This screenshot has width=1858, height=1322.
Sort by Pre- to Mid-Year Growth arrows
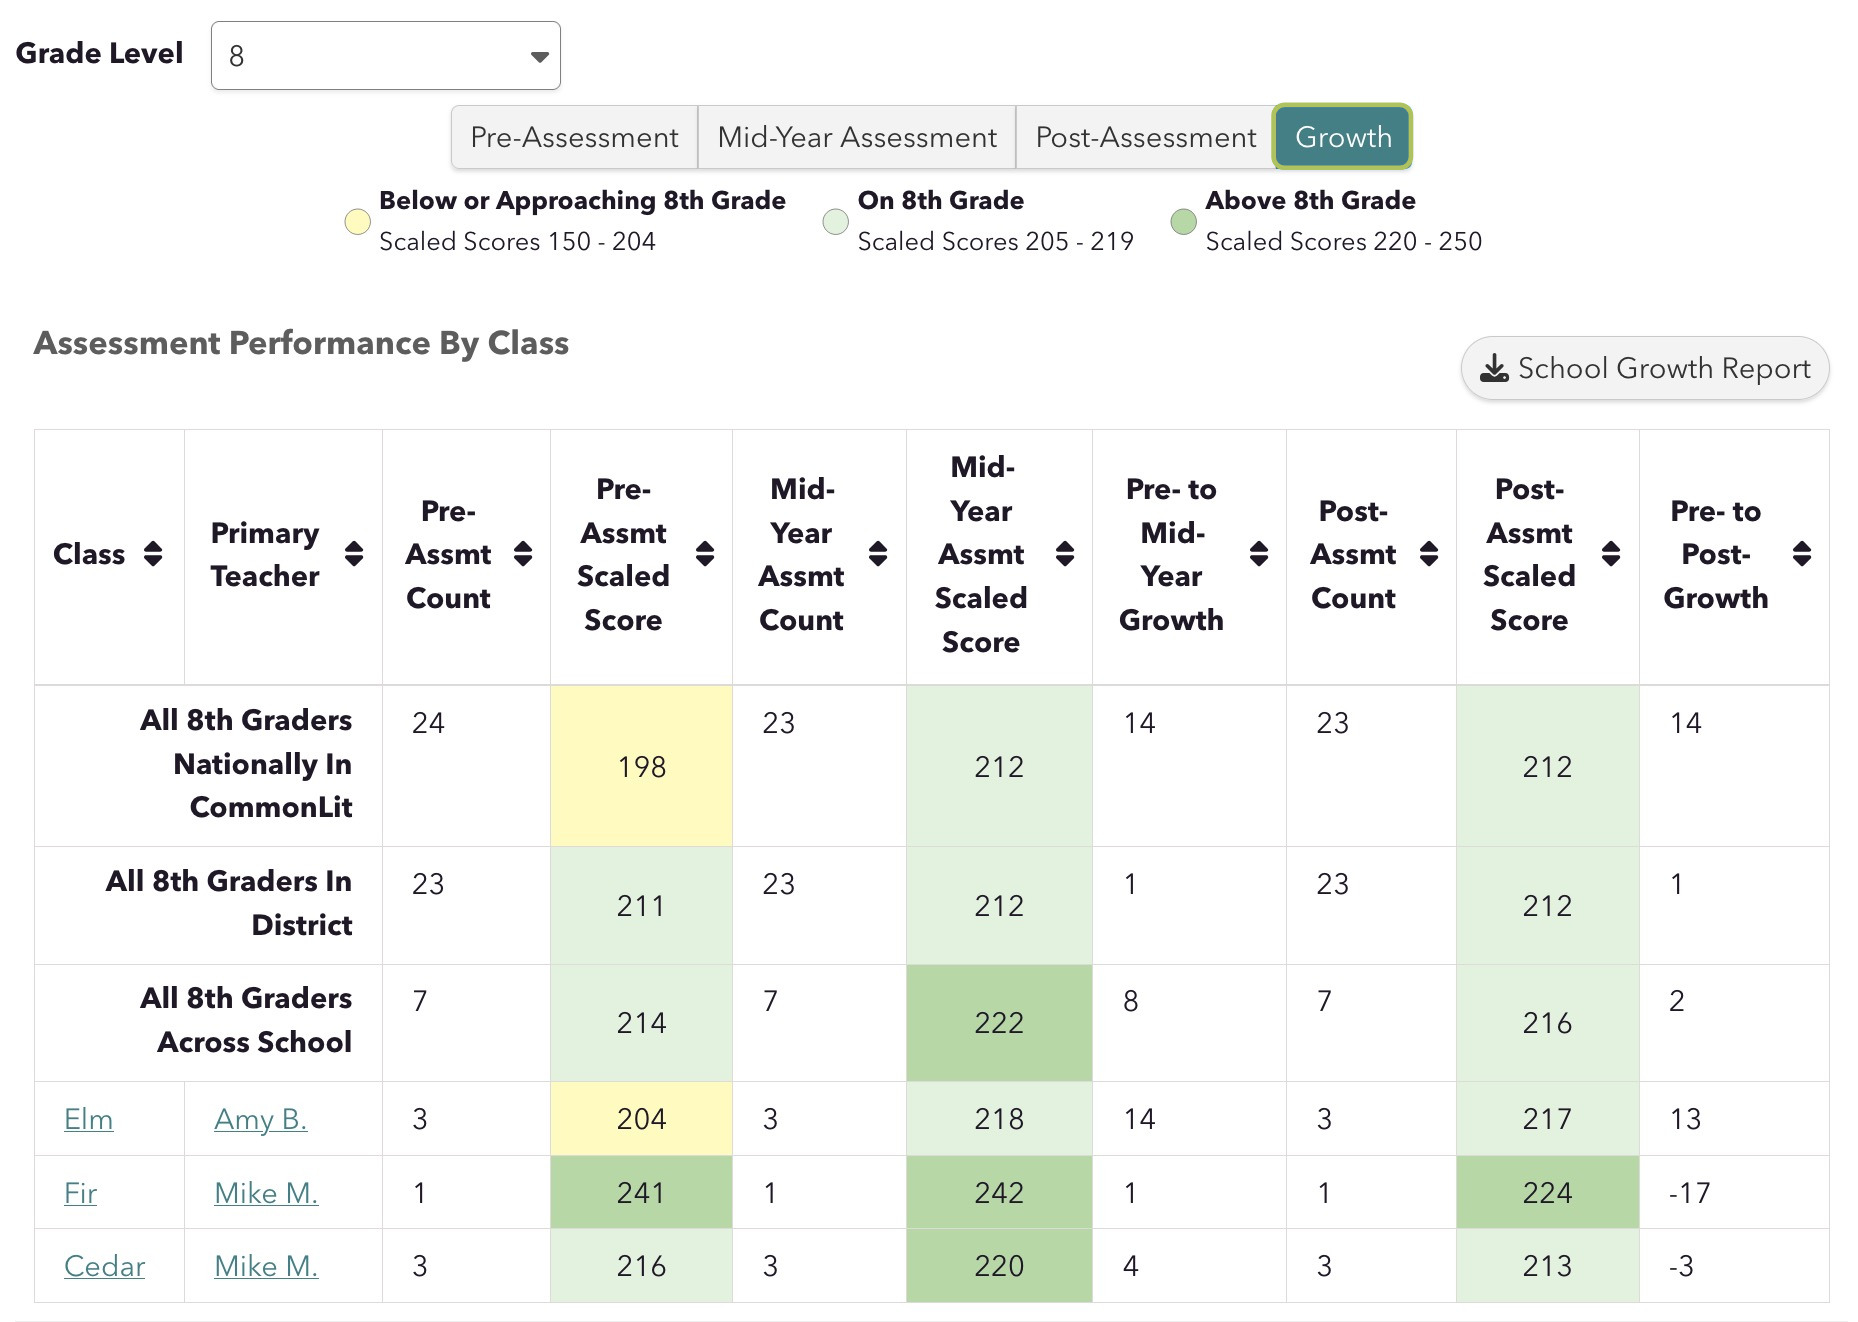pos(1259,554)
